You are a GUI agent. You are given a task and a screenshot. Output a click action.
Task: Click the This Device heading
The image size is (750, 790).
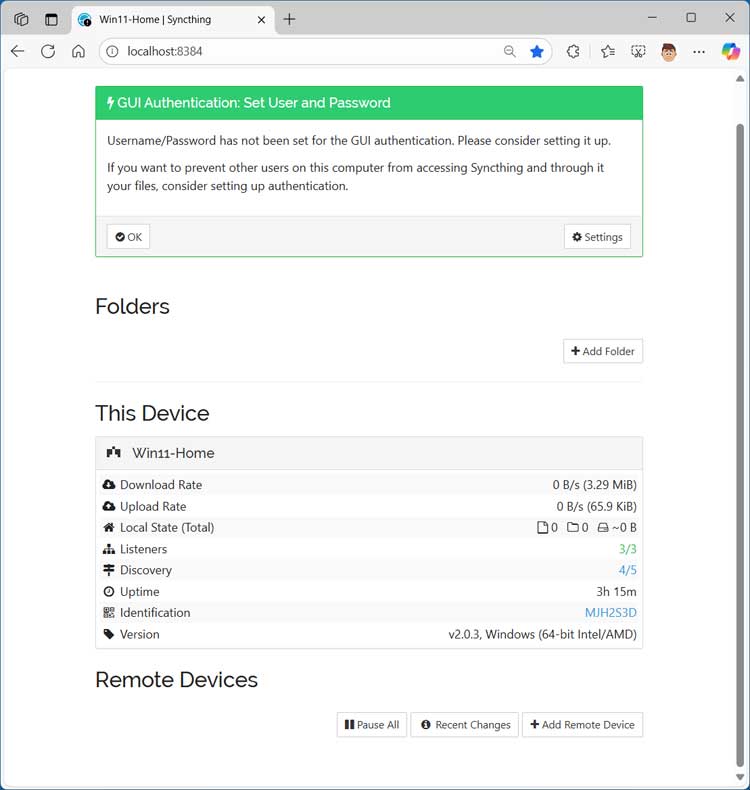coord(152,413)
